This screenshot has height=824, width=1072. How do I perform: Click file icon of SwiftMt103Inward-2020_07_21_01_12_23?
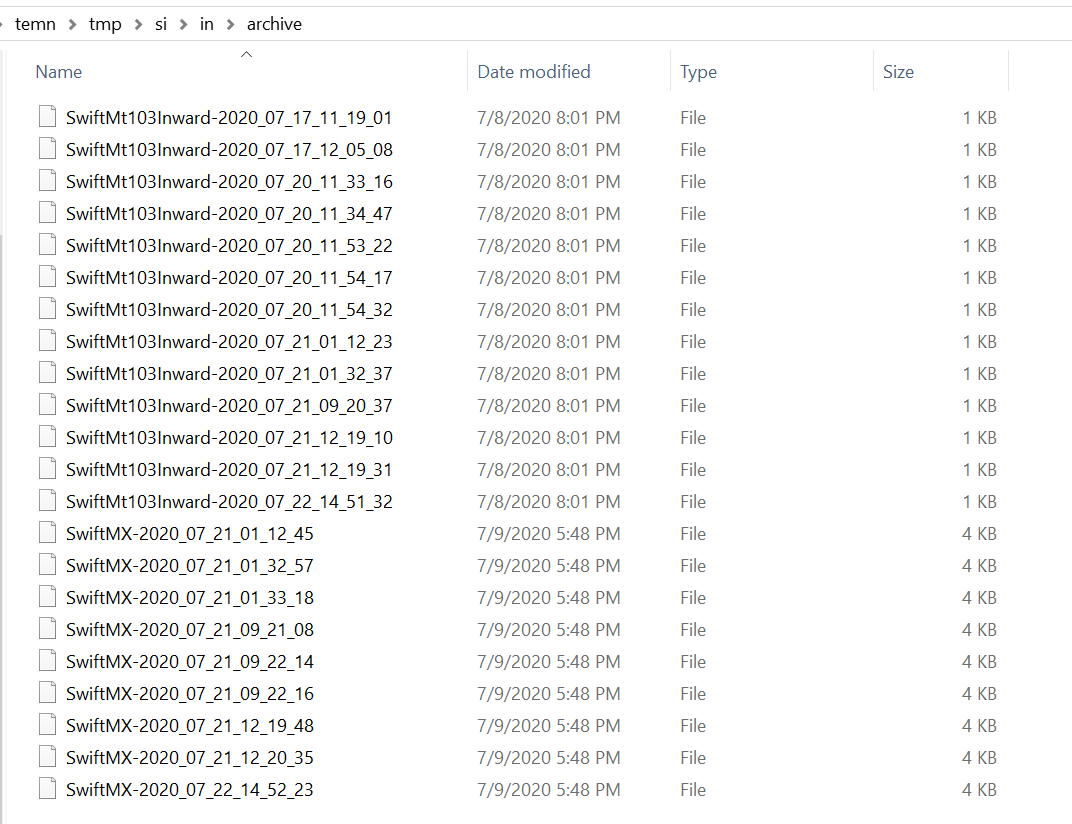[x=47, y=341]
